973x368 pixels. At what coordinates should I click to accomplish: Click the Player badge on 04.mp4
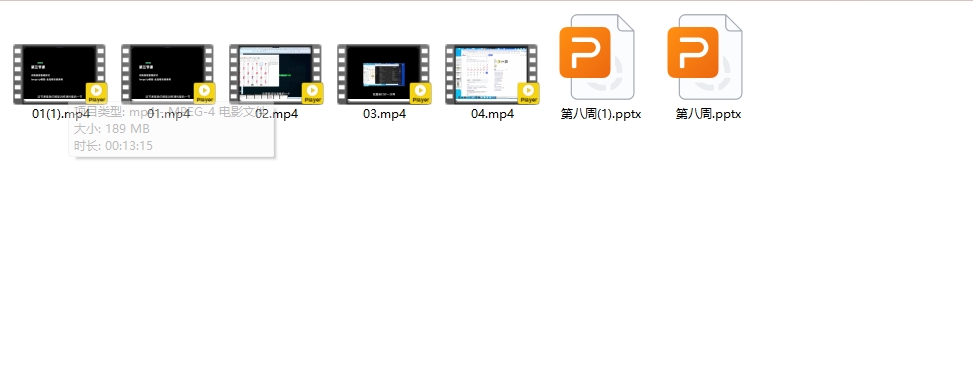[x=528, y=93]
